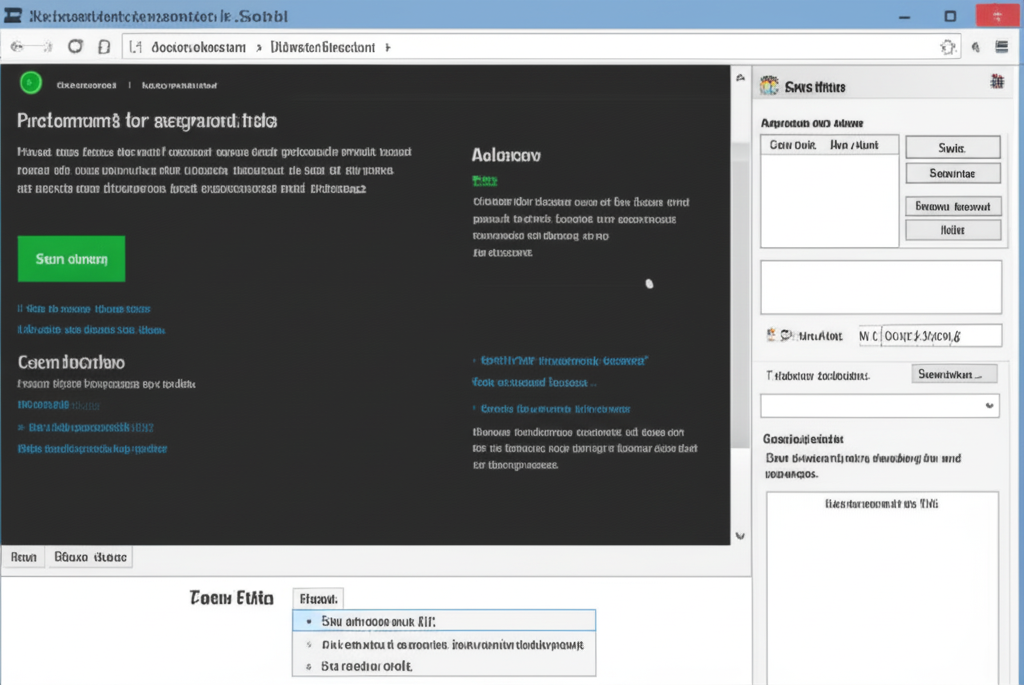Click the colorful icon in side panel title
The width and height of the screenshot is (1024, 685).
[769, 86]
